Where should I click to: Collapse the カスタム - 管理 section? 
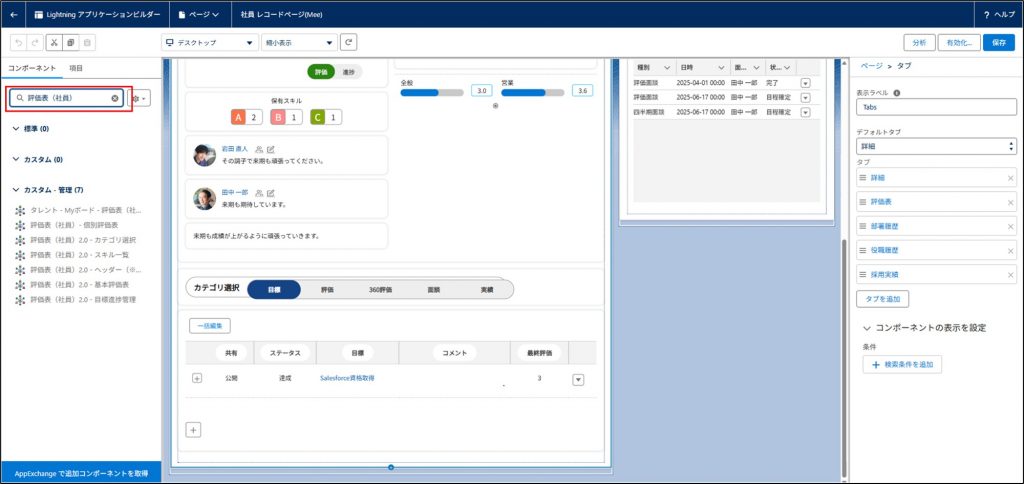16,190
